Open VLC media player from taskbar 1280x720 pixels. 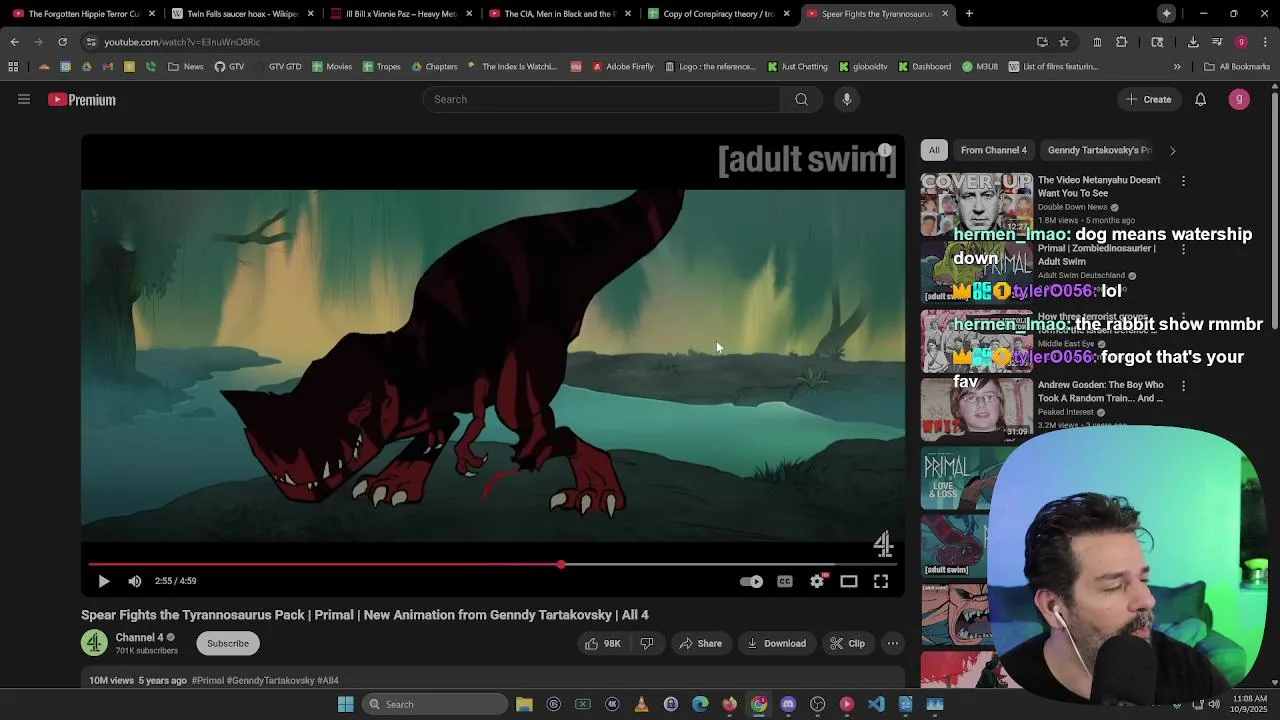[x=642, y=704]
